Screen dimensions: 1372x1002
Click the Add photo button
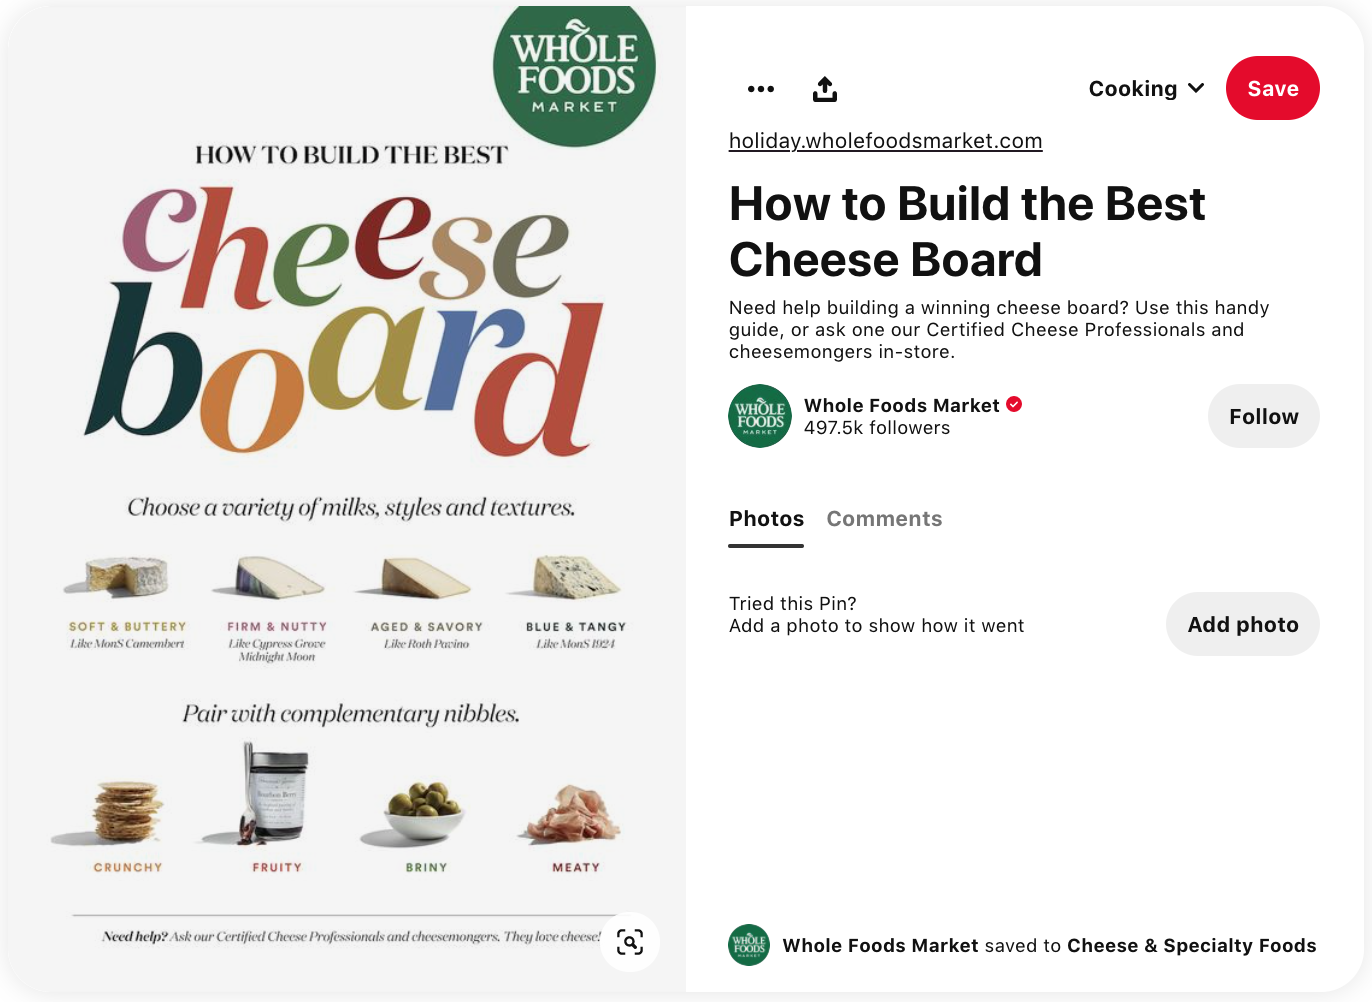pyautogui.click(x=1243, y=624)
